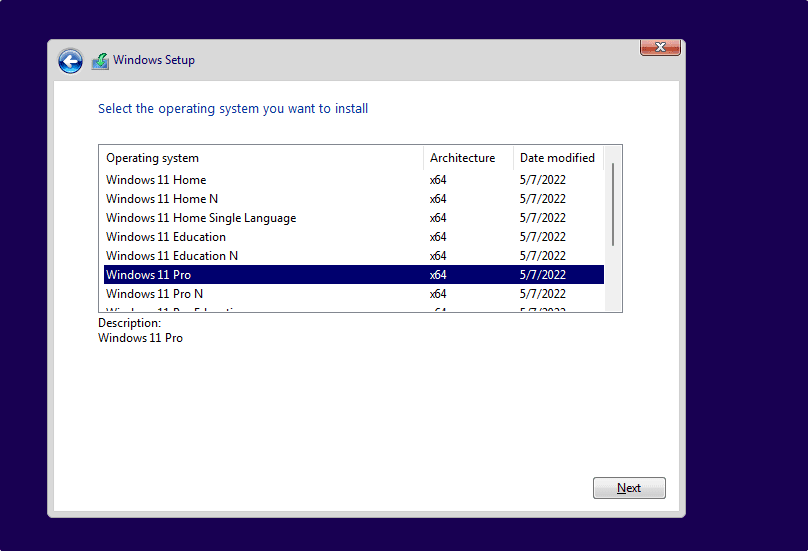Click the Next button

(x=629, y=488)
